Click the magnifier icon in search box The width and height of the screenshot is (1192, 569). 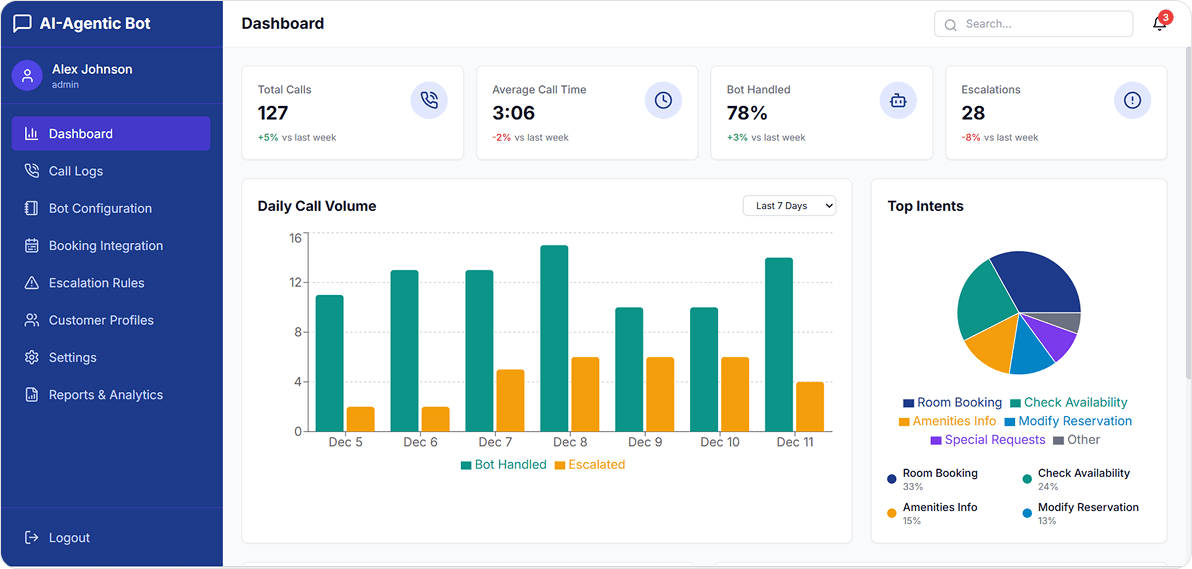click(x=951, y=25)
